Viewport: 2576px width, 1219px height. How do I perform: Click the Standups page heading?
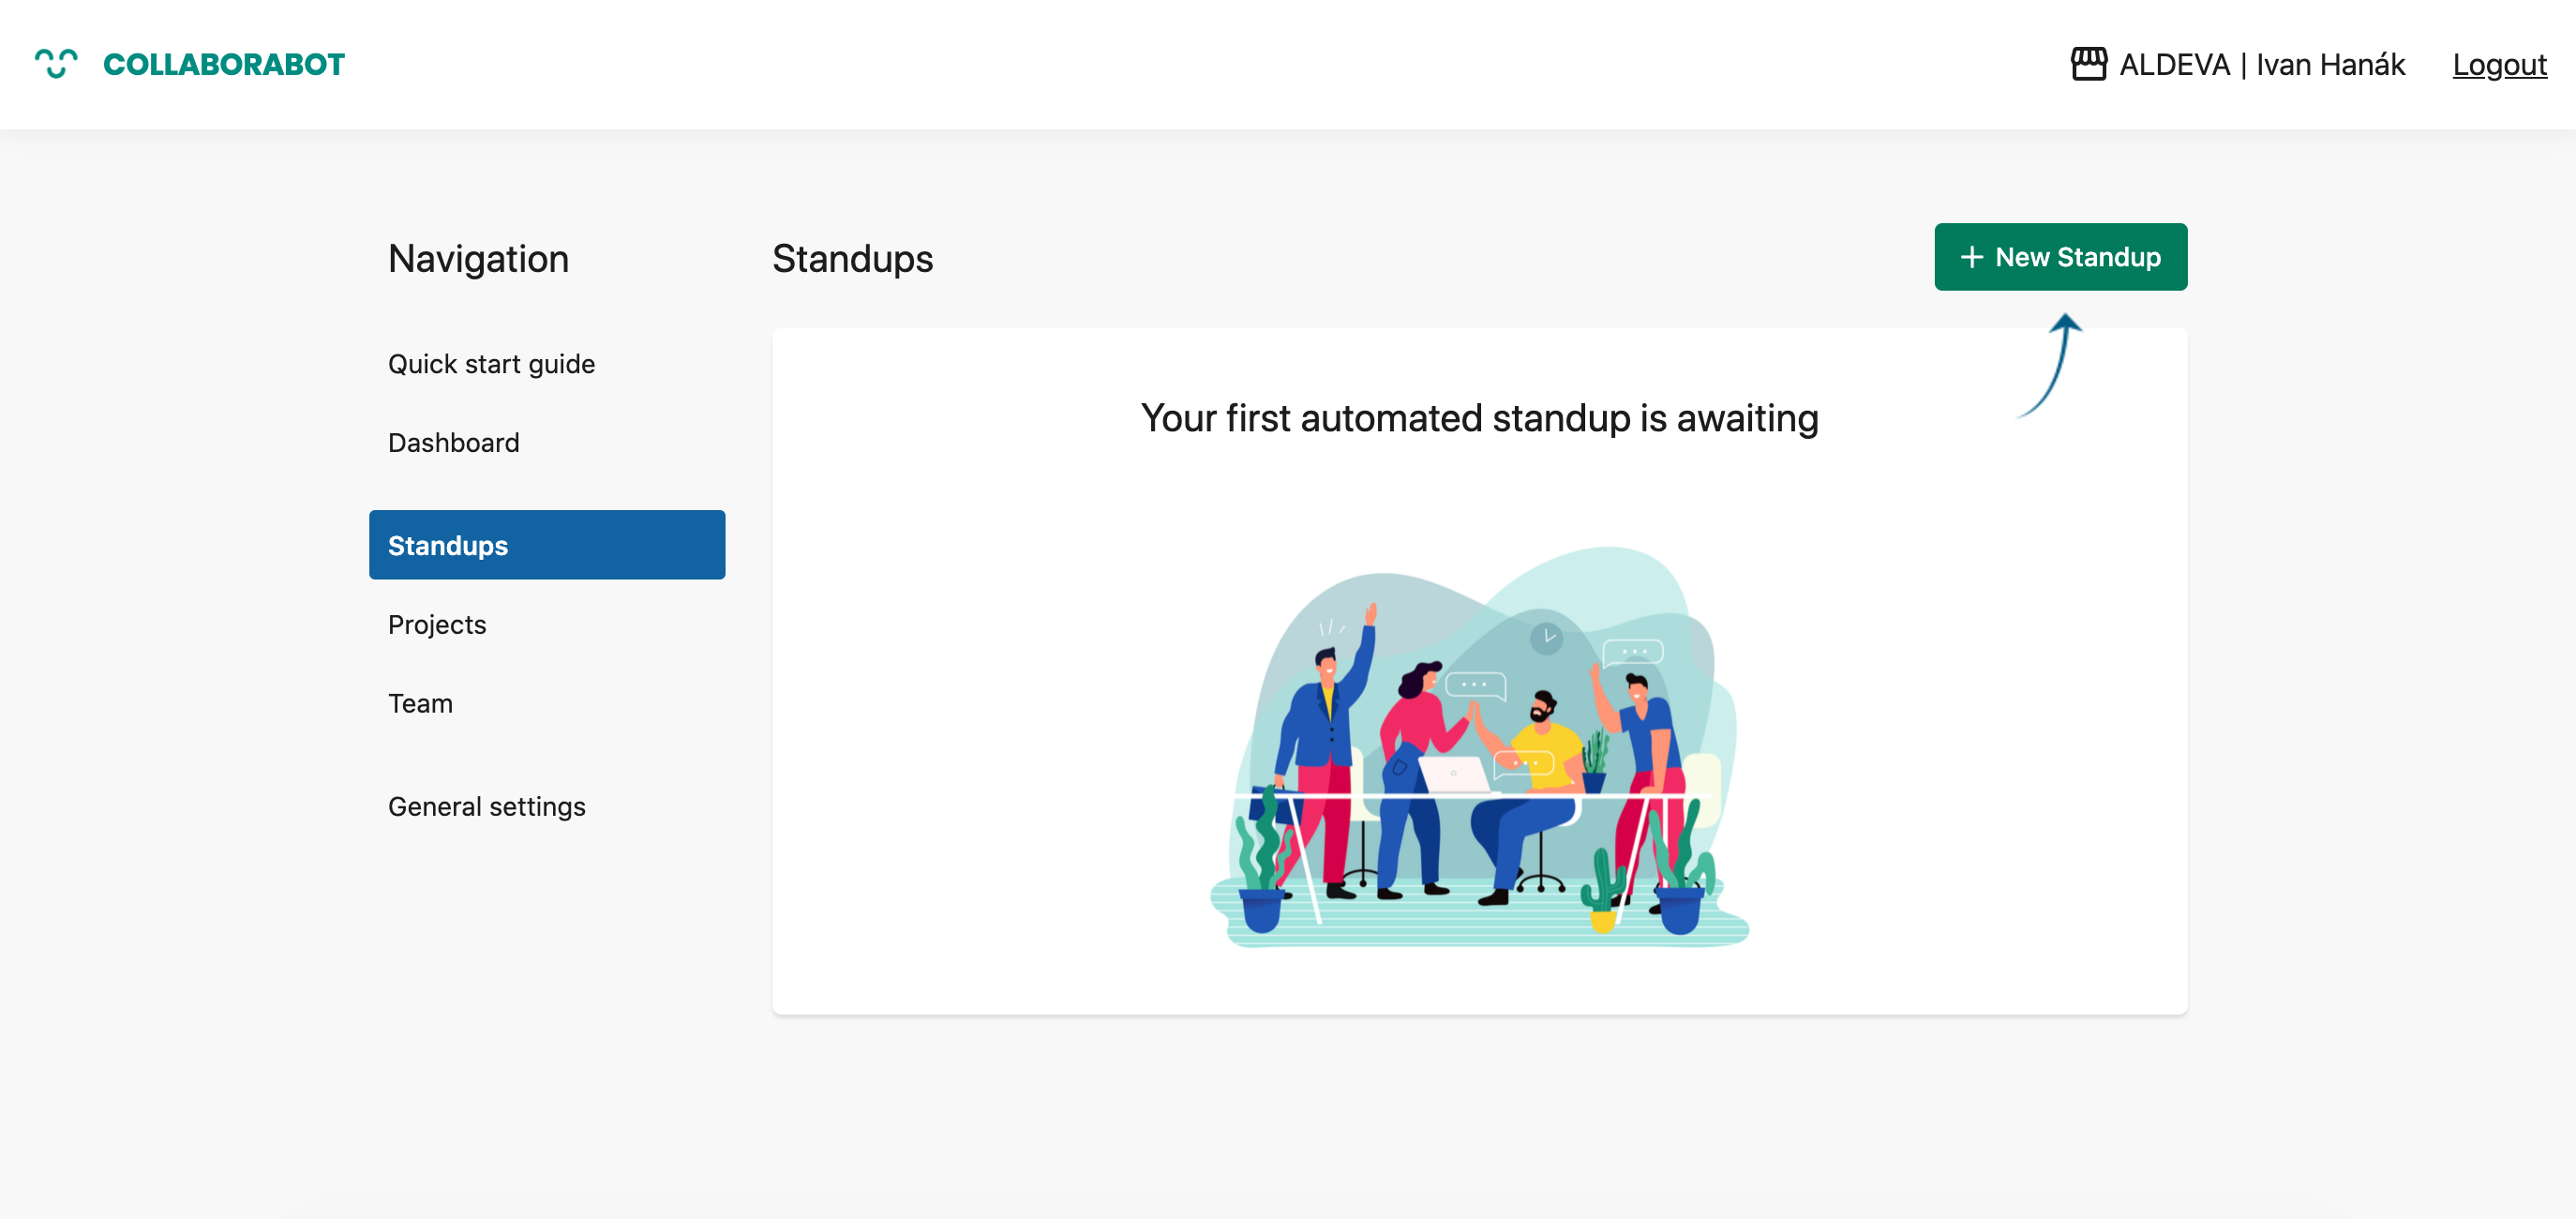coord(852,259)
